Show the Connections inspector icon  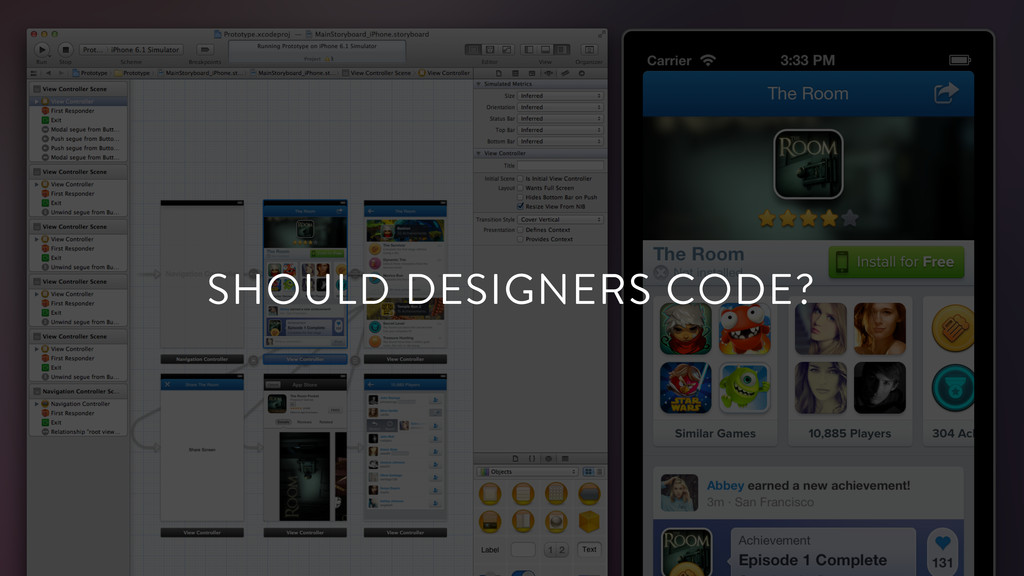(581, 73)
